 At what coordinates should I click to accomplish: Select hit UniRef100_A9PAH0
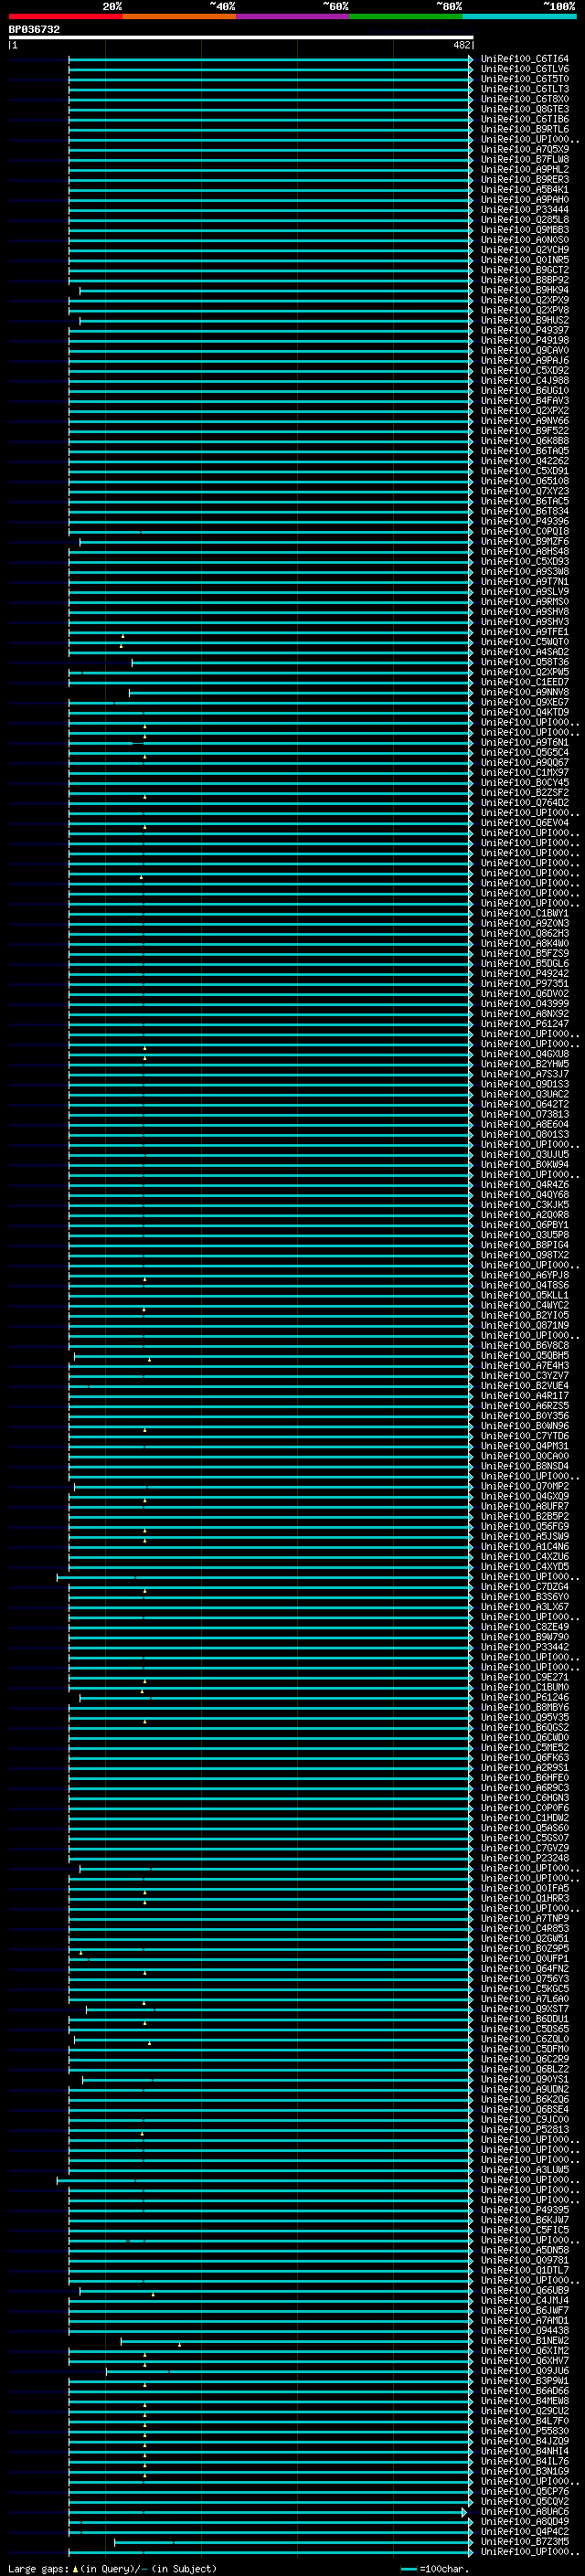pyautogui.click(x=525, y=199)
